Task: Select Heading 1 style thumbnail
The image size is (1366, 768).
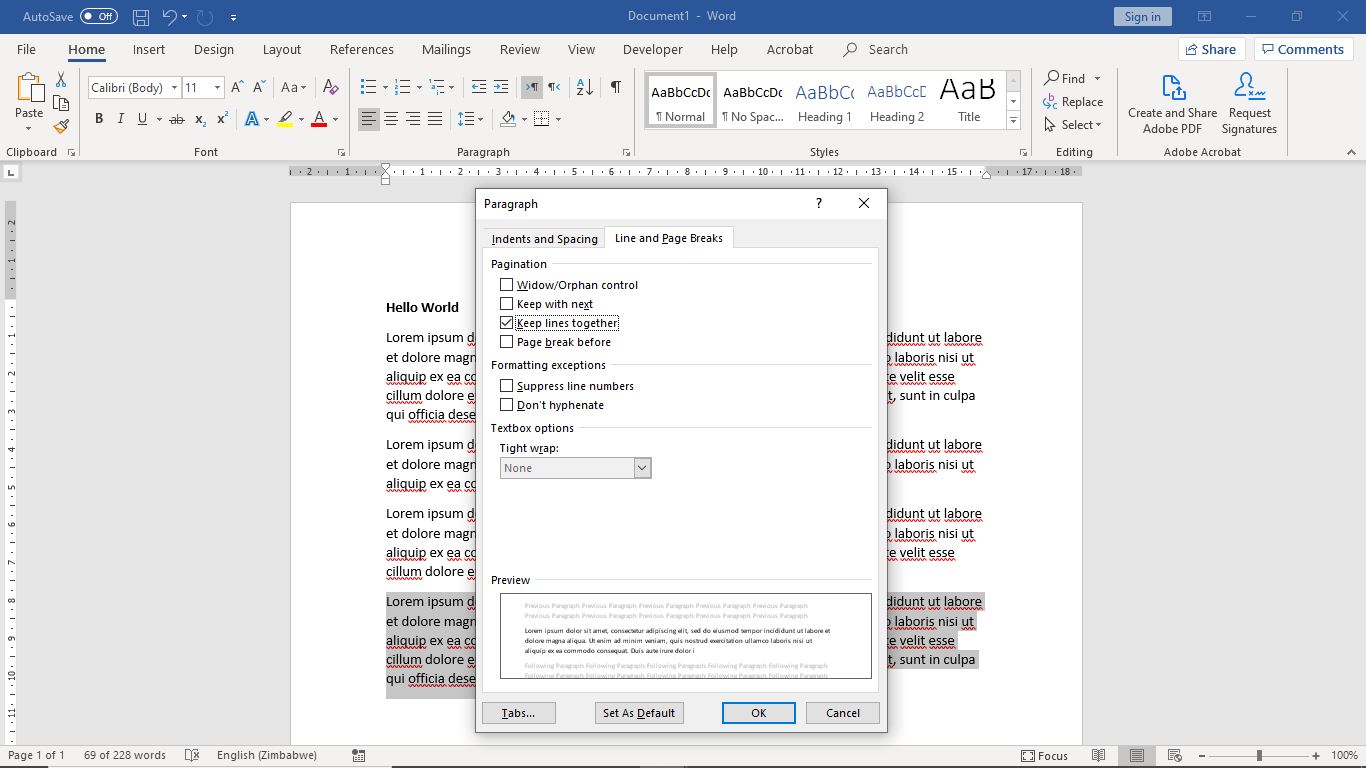Action: coord(825,102)
